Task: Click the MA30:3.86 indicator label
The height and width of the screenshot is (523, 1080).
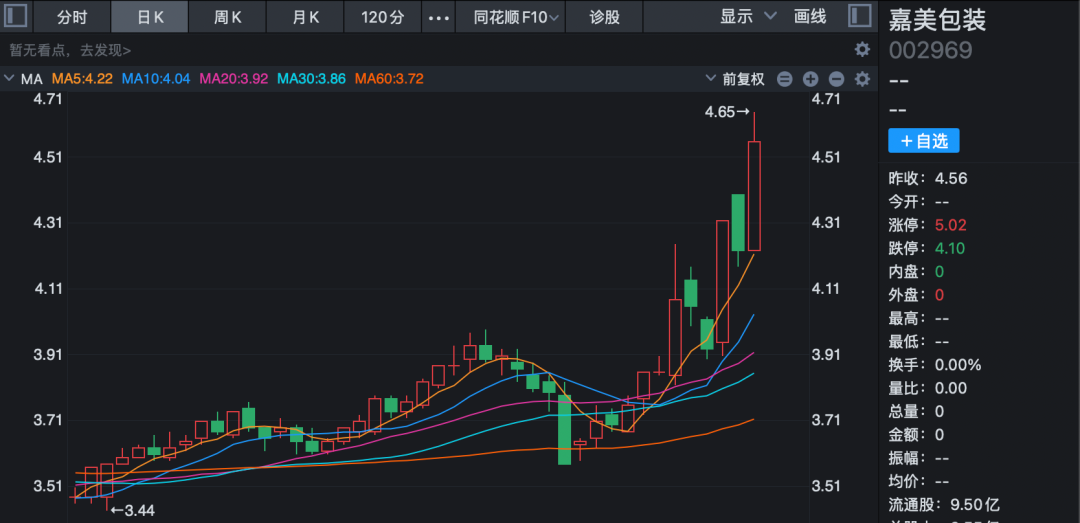Action: pos(311,79)
